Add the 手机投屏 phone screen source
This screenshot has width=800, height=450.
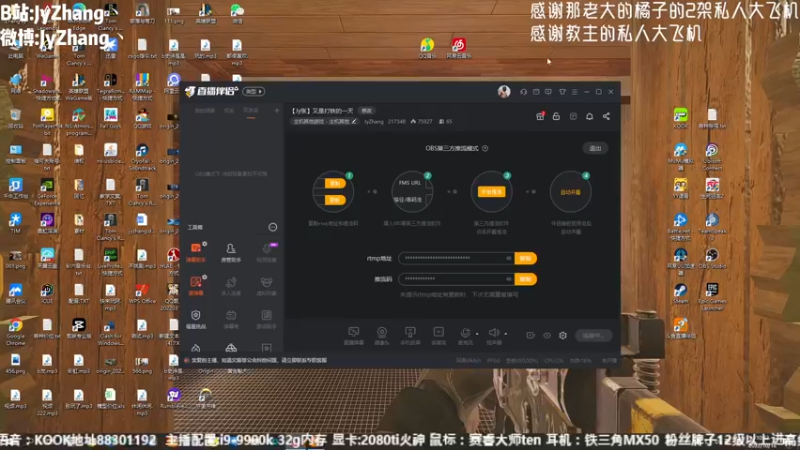(x=410, y=336)
